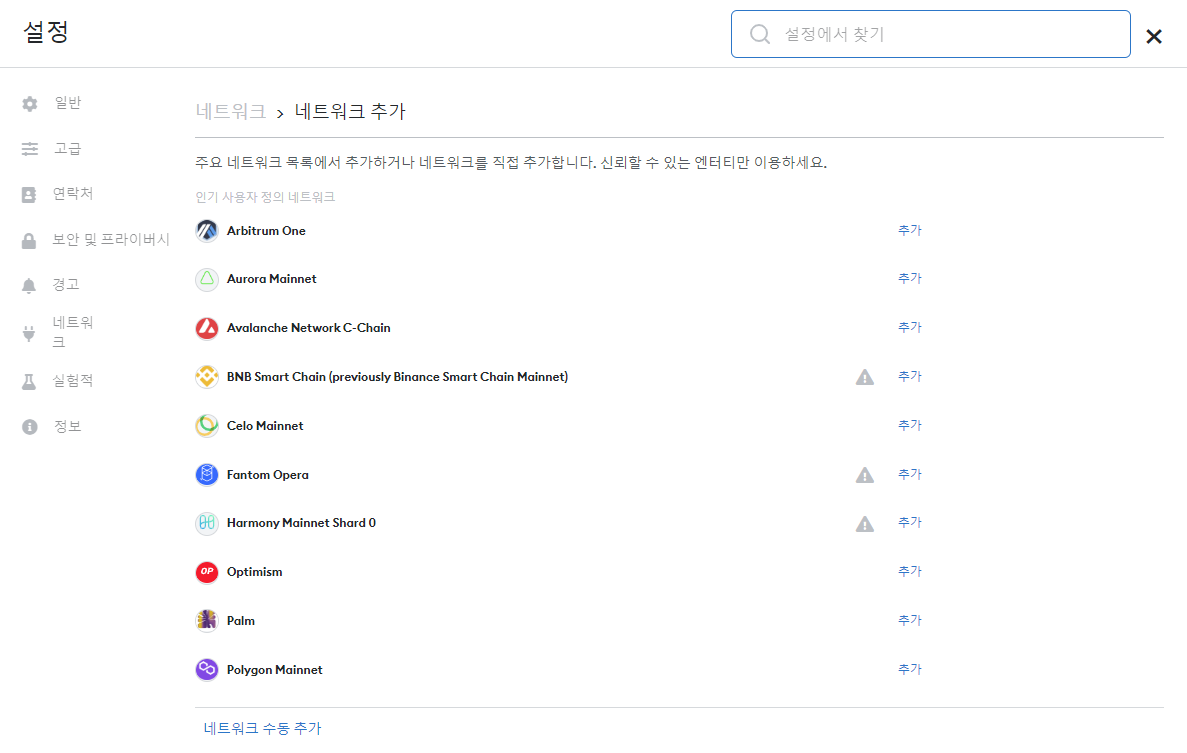Viewport: 1187px width, 753px height.
Task: Click the Harmony Mainnet Shard 0 text
Action: (301, 523)
